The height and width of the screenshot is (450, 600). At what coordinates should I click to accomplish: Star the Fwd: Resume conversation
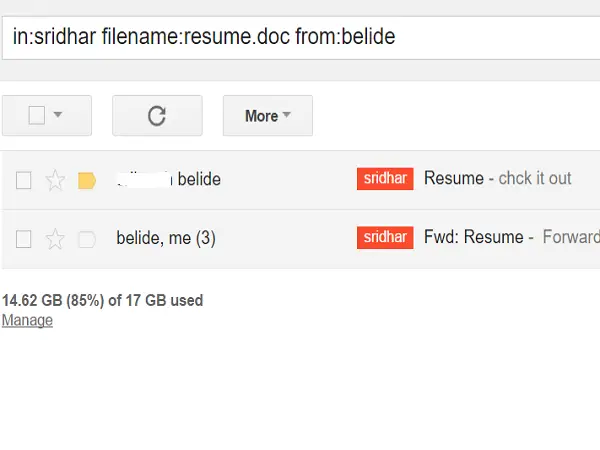55,239
